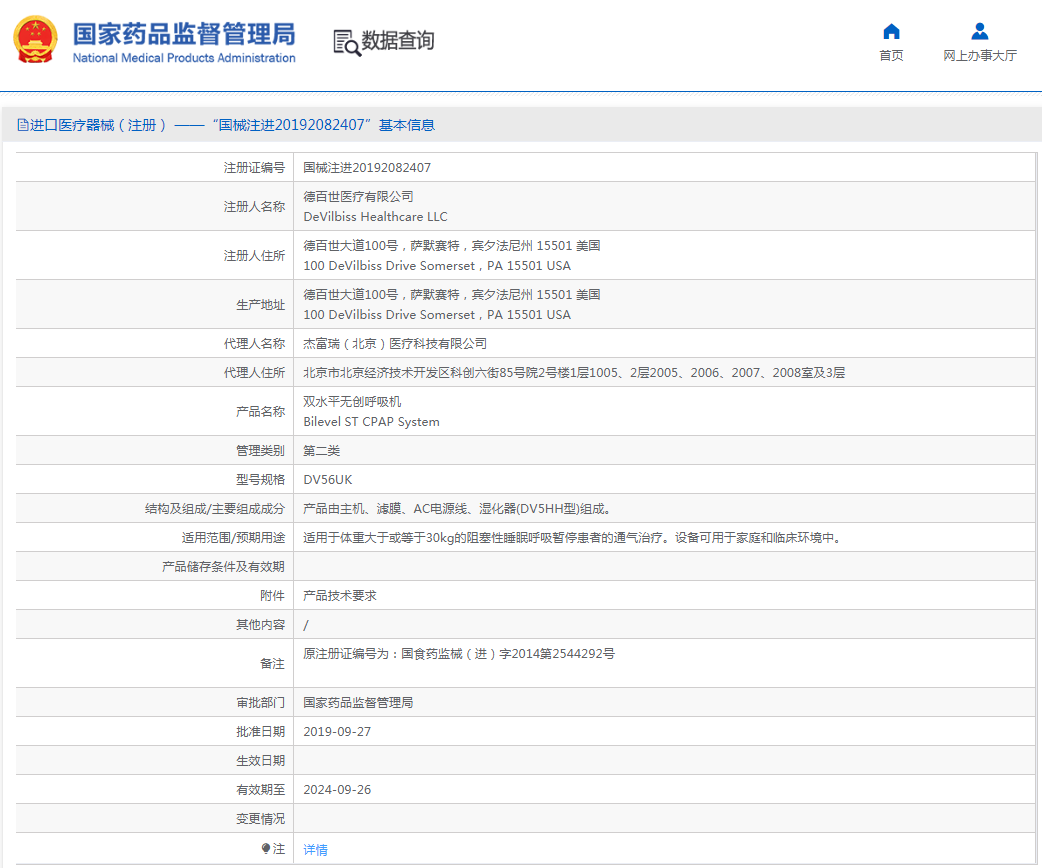
Task: Click the 数据查询 magnifier document icon
Action: [346, 42]
